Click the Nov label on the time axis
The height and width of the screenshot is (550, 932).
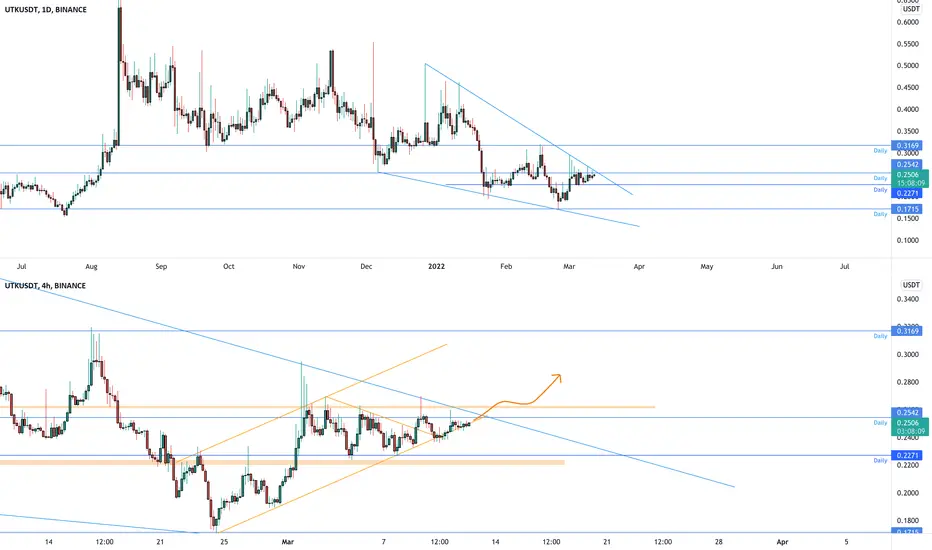[x=298, y=266]
